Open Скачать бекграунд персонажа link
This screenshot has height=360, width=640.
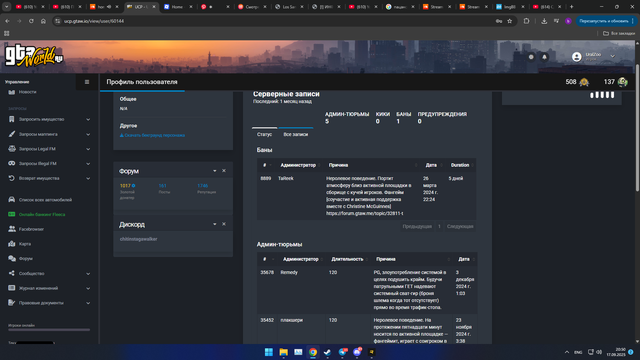coord(152,135)
